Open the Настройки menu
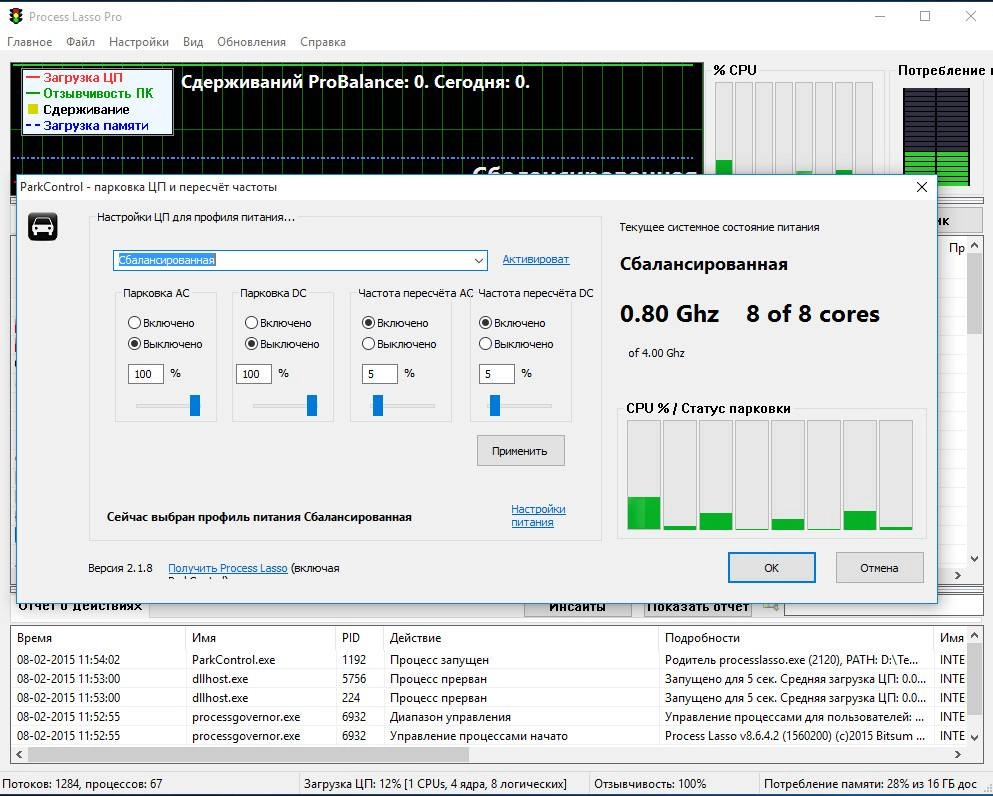Image resolution: width=993 pixels, height=796 pixels. (139, 42)
